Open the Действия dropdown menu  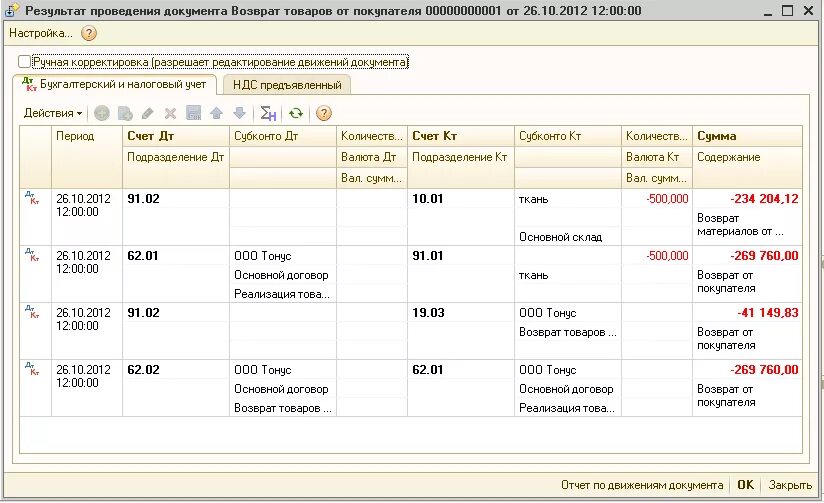(53, 113)
